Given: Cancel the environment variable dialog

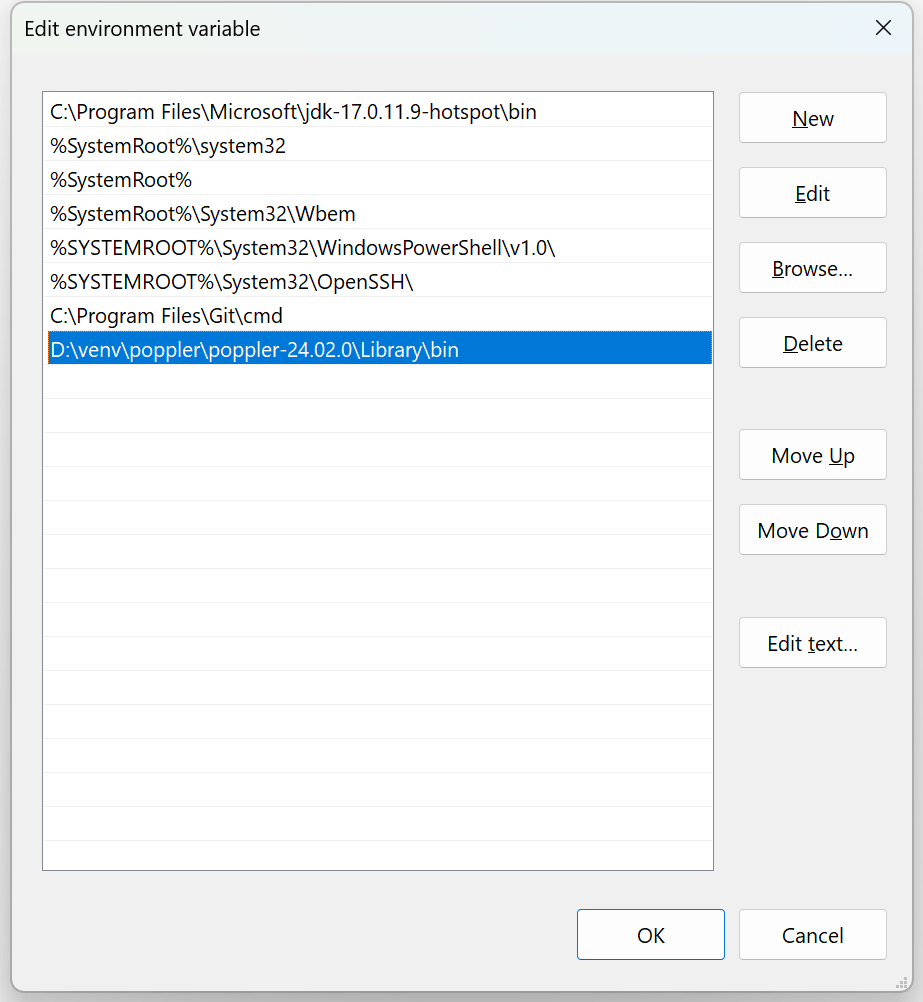Looking at the screenshot, I should pos(812,936).
